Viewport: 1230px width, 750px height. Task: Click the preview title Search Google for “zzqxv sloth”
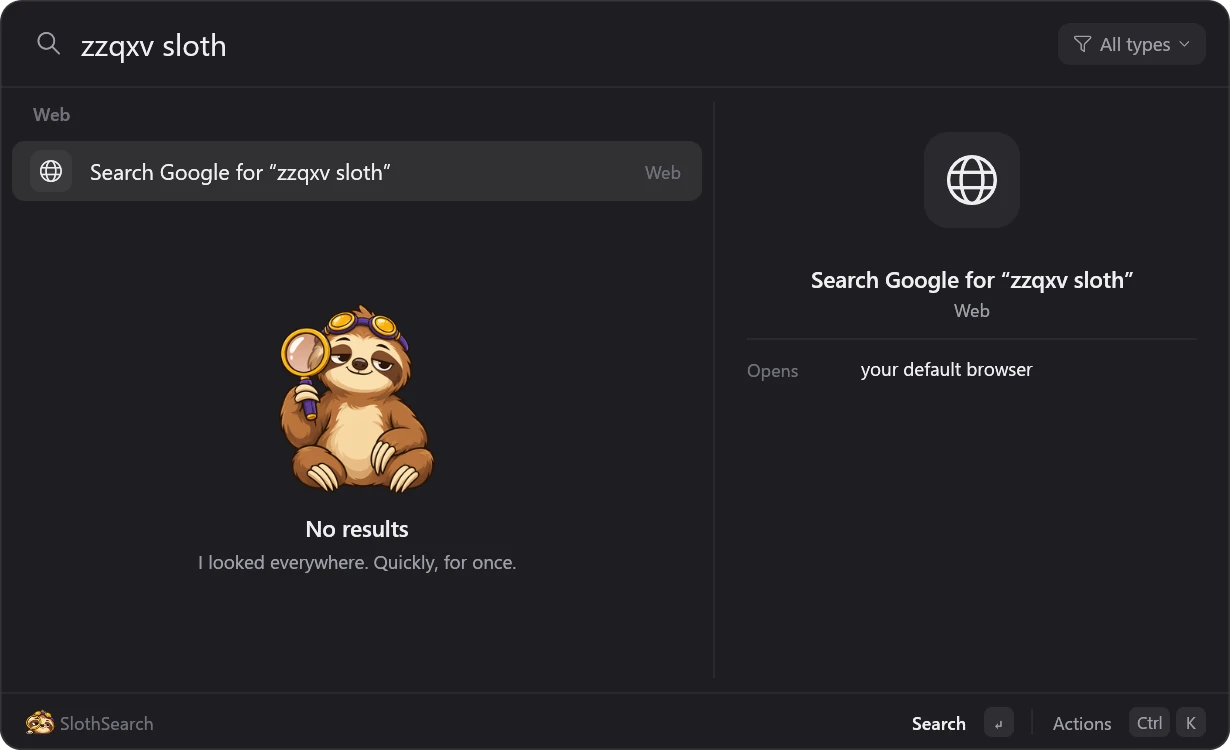[972, 280]
